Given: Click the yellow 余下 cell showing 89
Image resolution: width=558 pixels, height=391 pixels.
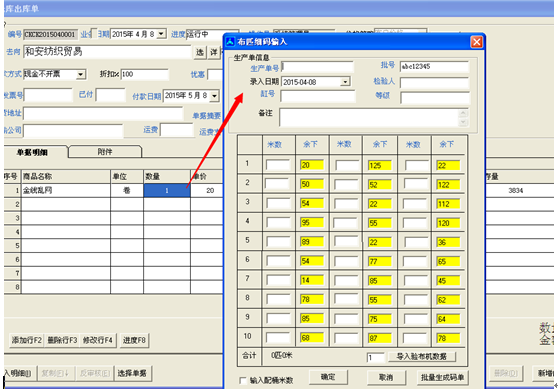Looking at the screenshot, I should [312, 242].
